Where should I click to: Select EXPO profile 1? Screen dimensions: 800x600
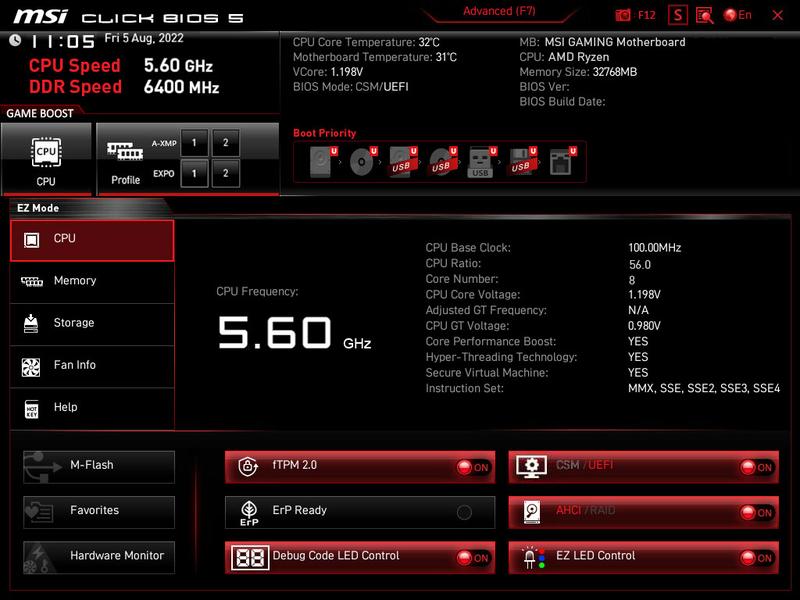(194, 173)
